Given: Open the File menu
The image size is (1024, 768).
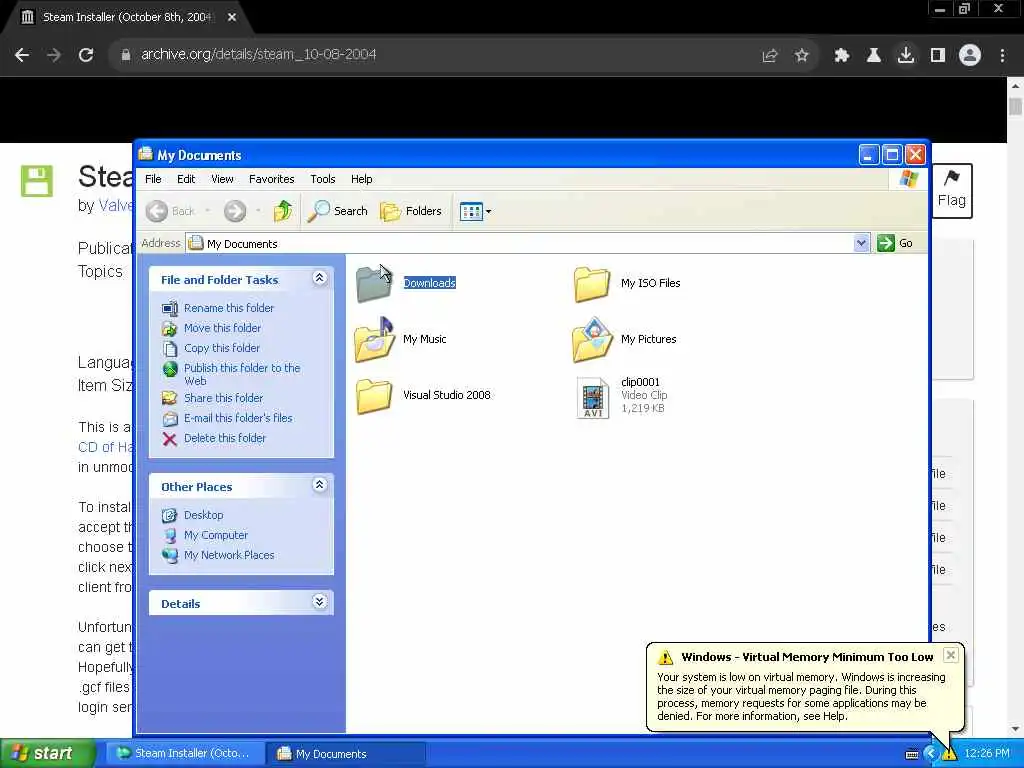Looking at the screenshot, I should click(153, 179).
